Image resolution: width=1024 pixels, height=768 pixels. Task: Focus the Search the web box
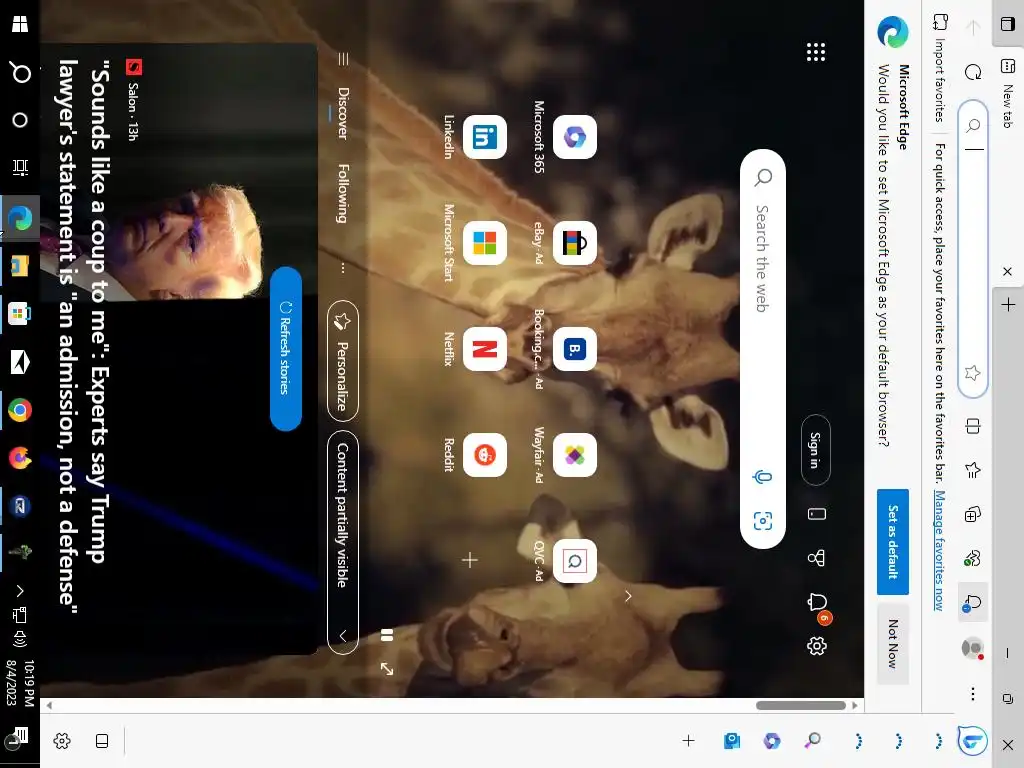(x=763, y=349)
